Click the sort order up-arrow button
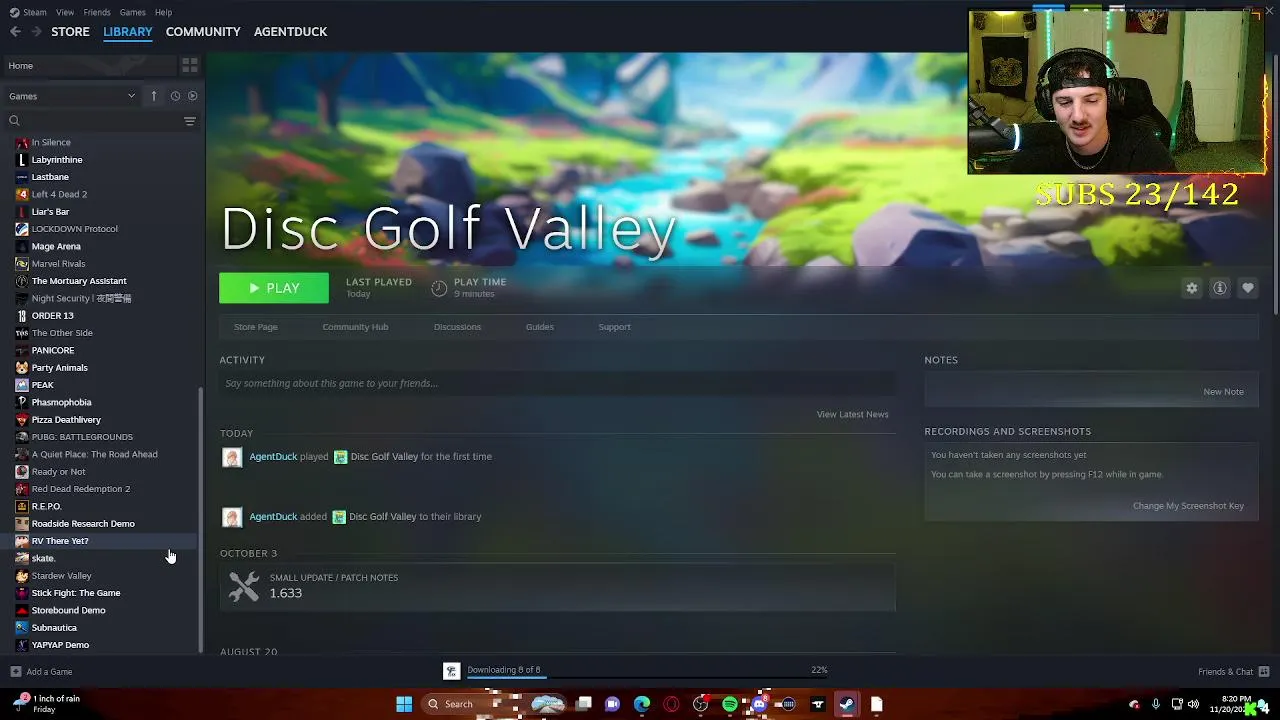This screenshot has width=1280, height=720. 154,96
